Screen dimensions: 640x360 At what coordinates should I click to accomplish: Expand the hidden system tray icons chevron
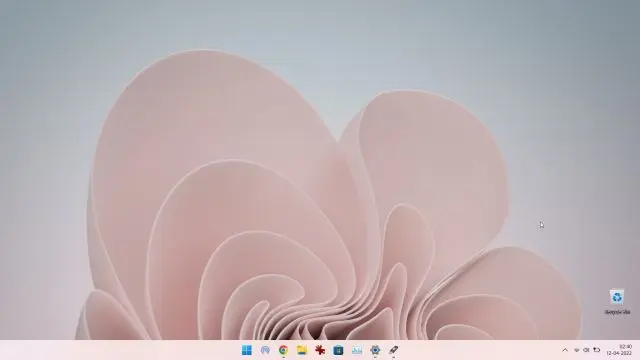[565, 350]
